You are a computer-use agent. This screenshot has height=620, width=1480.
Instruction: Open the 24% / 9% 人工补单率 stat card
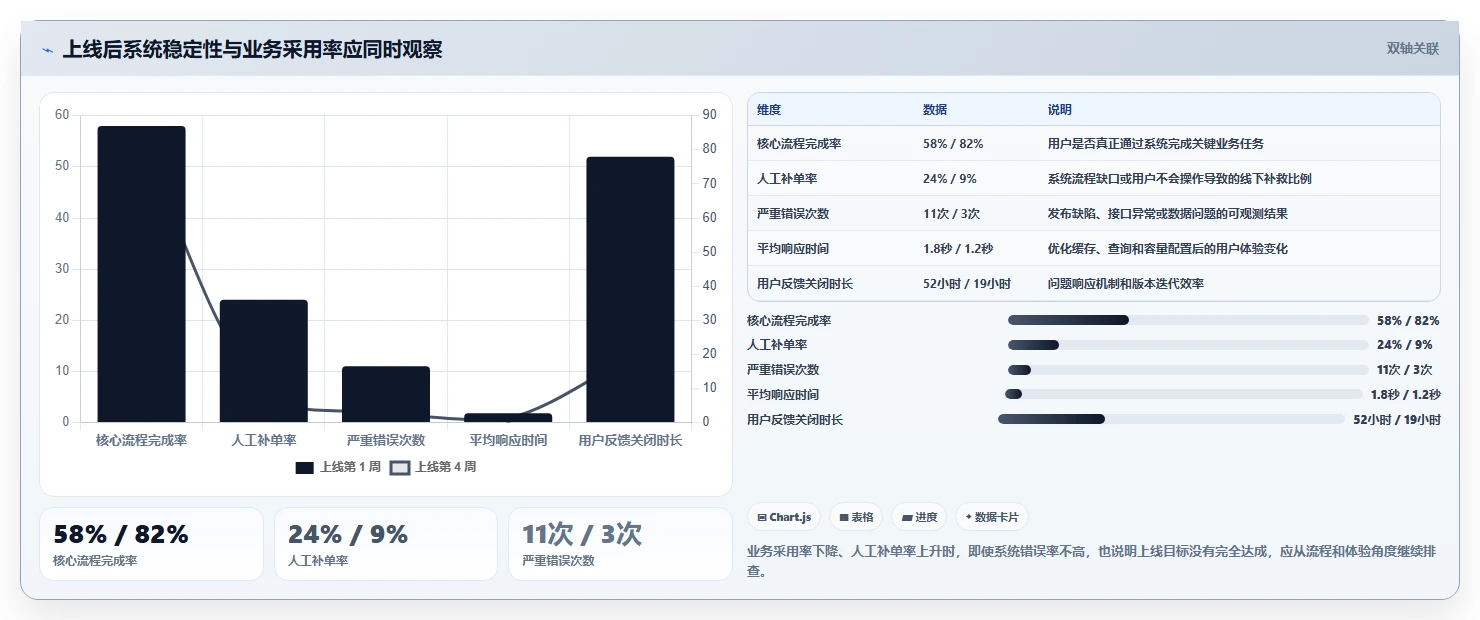coord(386,544)
